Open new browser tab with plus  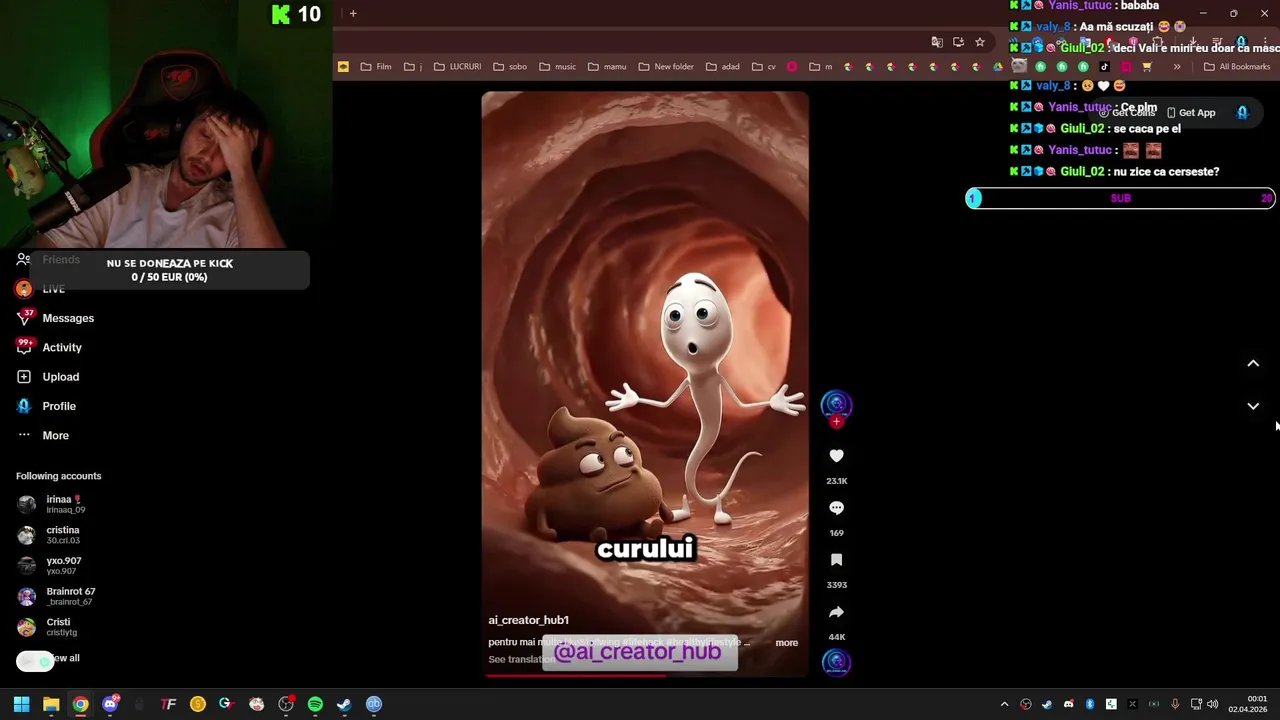pos(353,13)
